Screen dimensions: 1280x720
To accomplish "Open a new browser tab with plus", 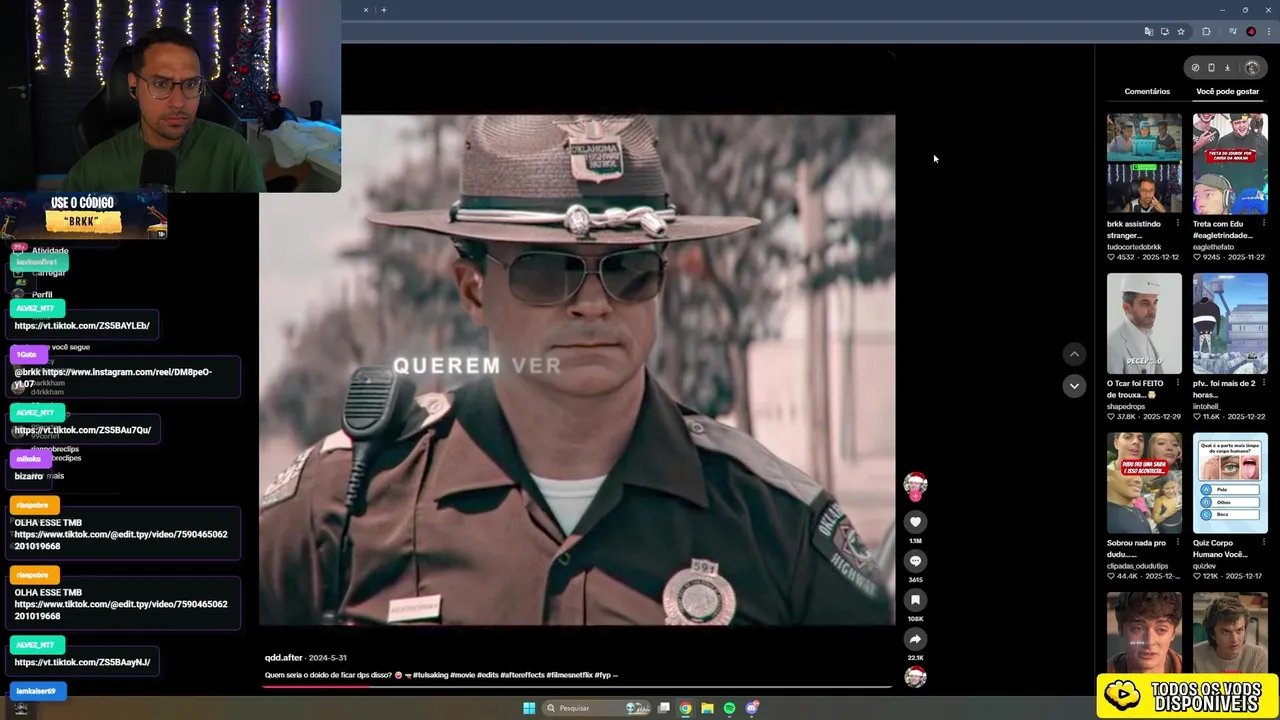I will pos(384,10).
